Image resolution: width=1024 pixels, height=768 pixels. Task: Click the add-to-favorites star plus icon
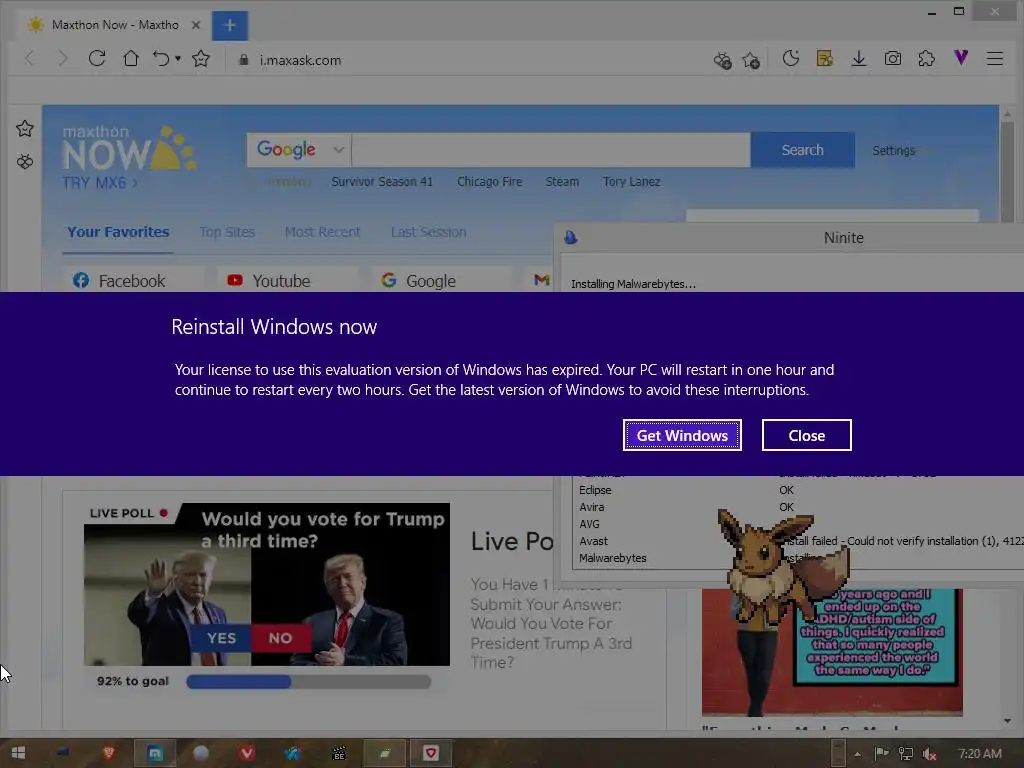click(751, 60)
